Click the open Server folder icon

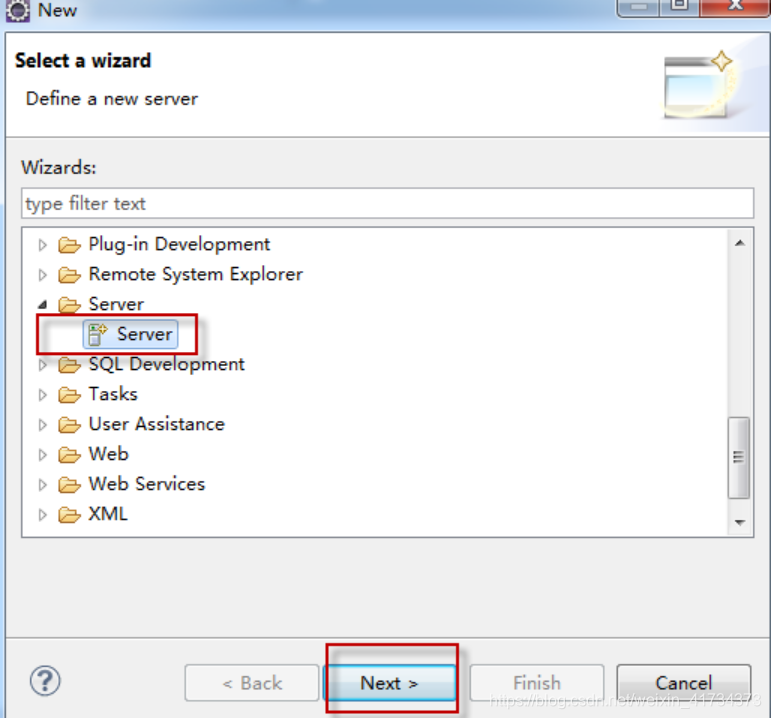pos(69,304)
